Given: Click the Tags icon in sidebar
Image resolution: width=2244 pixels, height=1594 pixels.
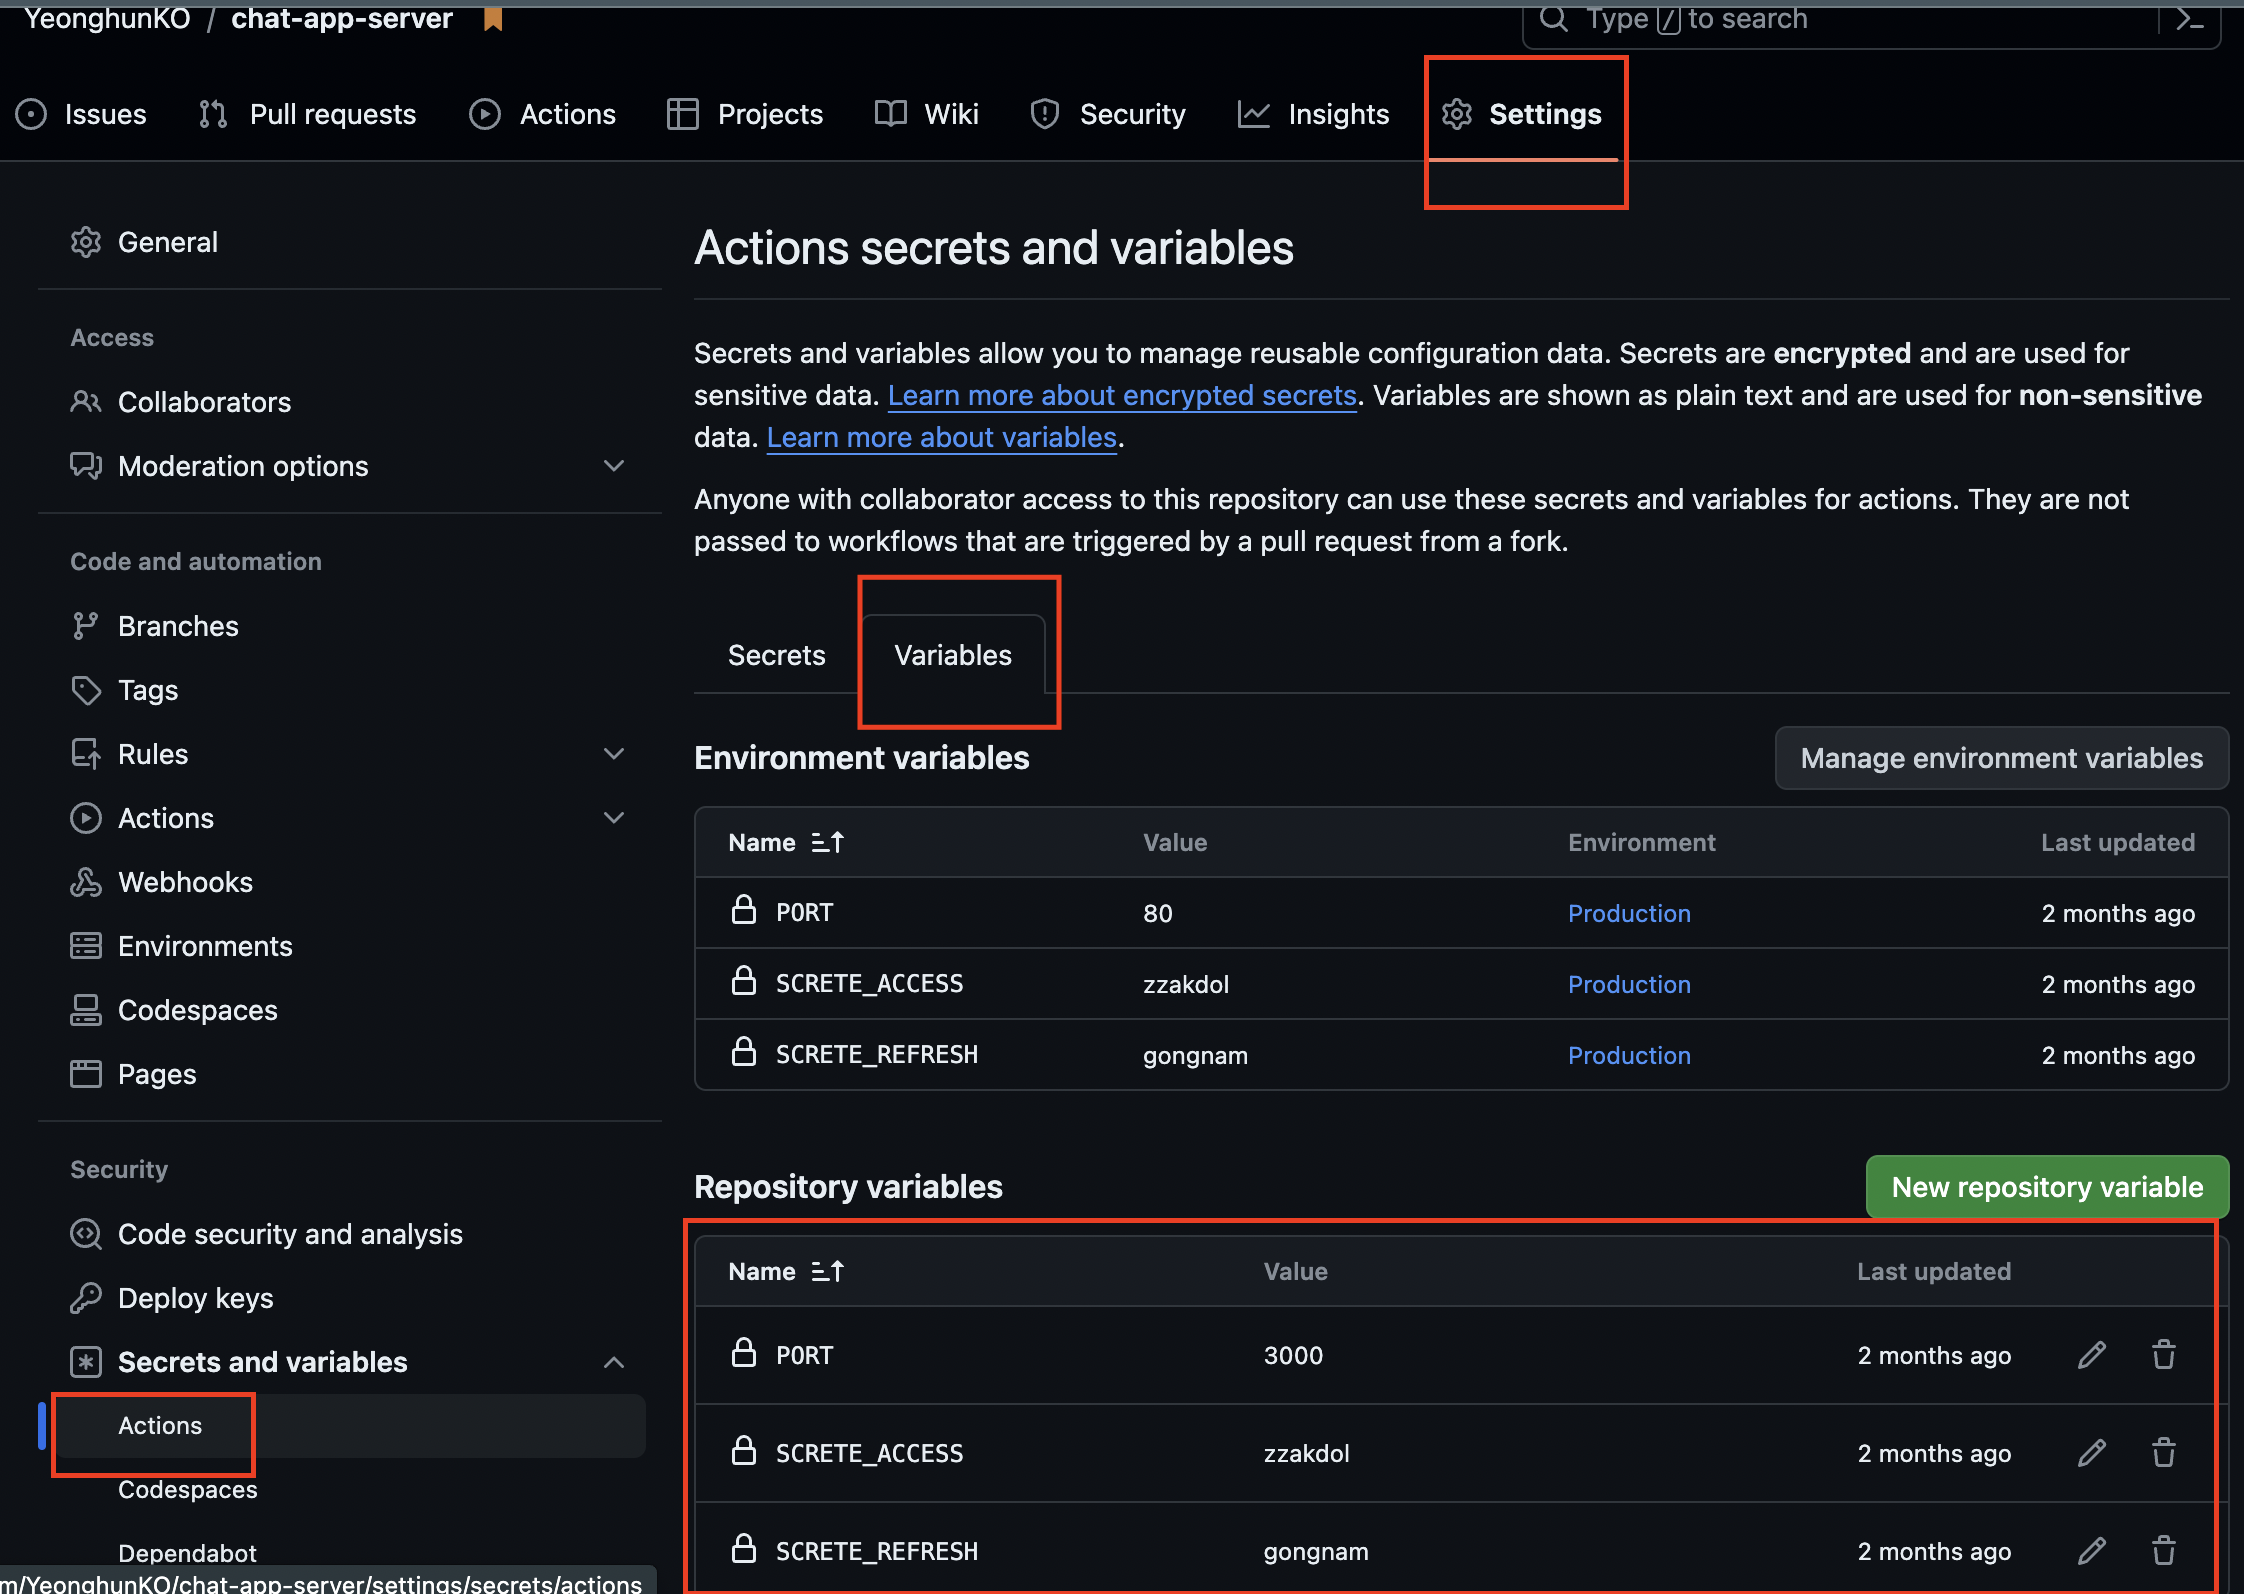Looking at the screenshot, I should (86, 690).
